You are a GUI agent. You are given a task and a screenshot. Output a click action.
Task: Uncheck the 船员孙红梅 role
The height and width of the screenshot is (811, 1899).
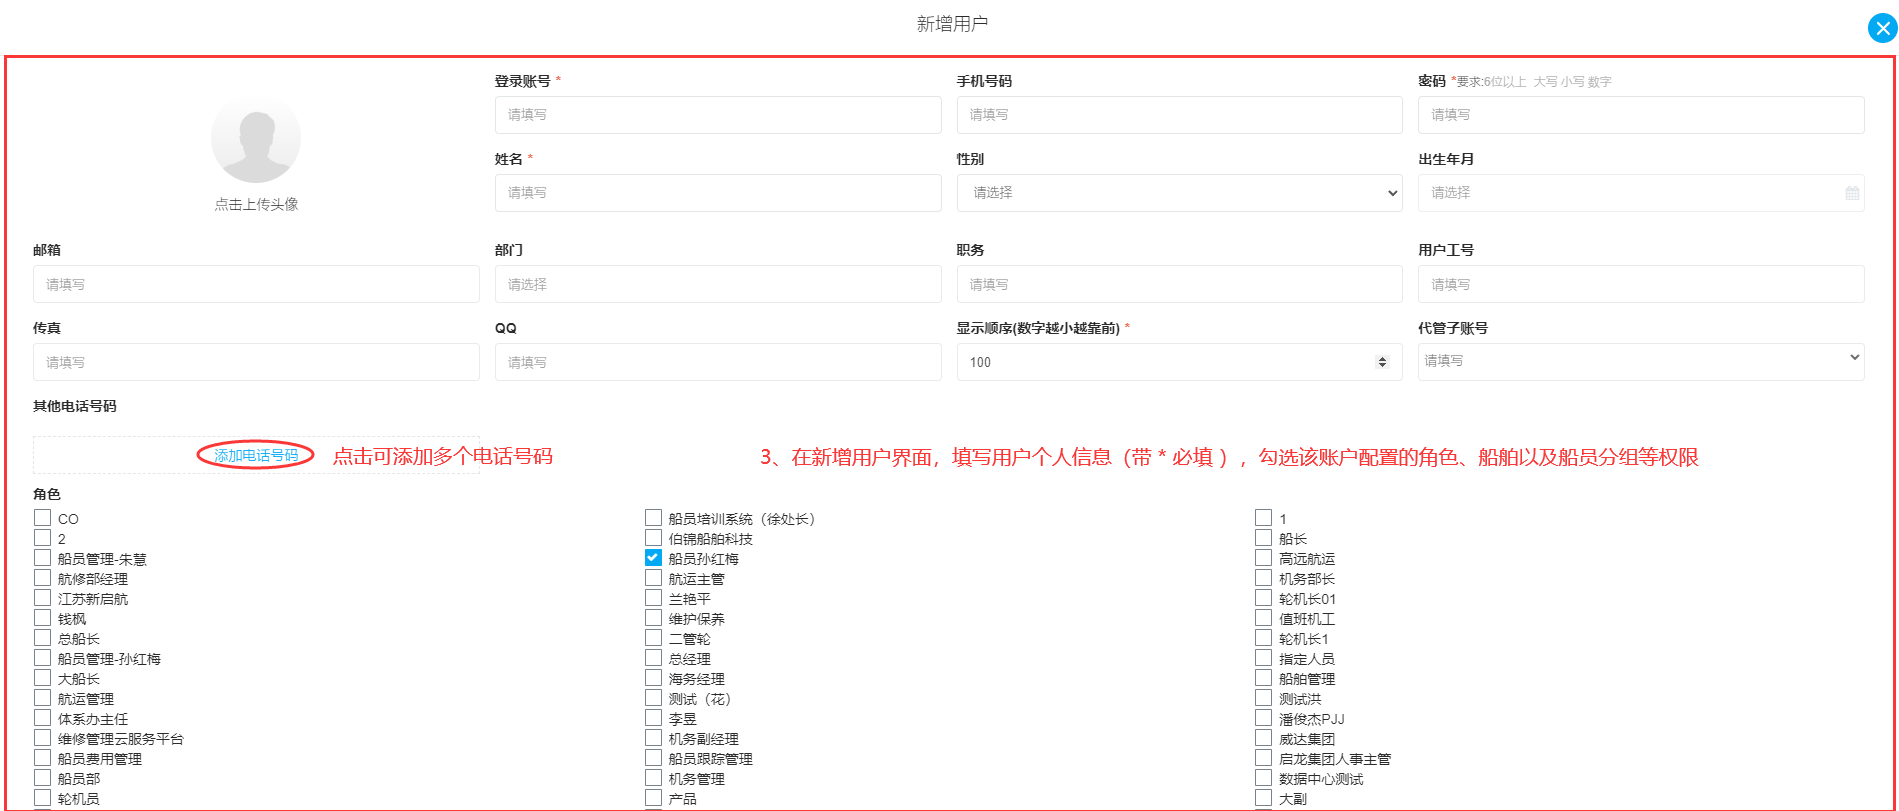(x=653, y=558)
